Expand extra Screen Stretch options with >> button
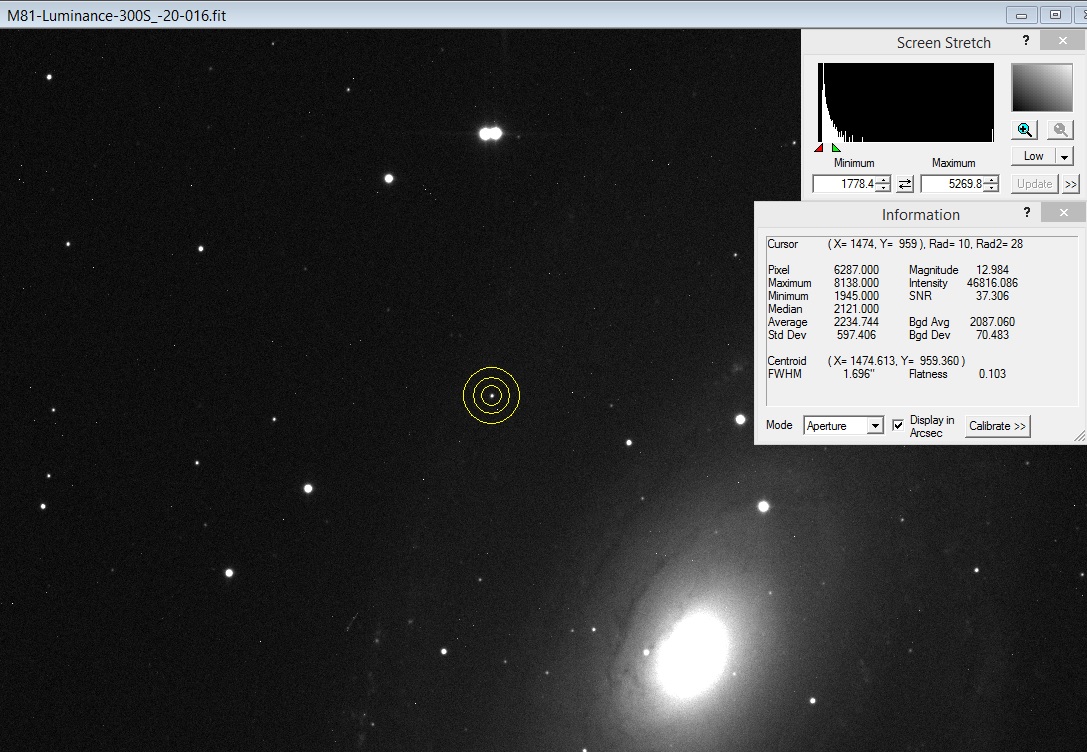Image resolution: width=1087 pixels, height=752 pixels. 1071,184
